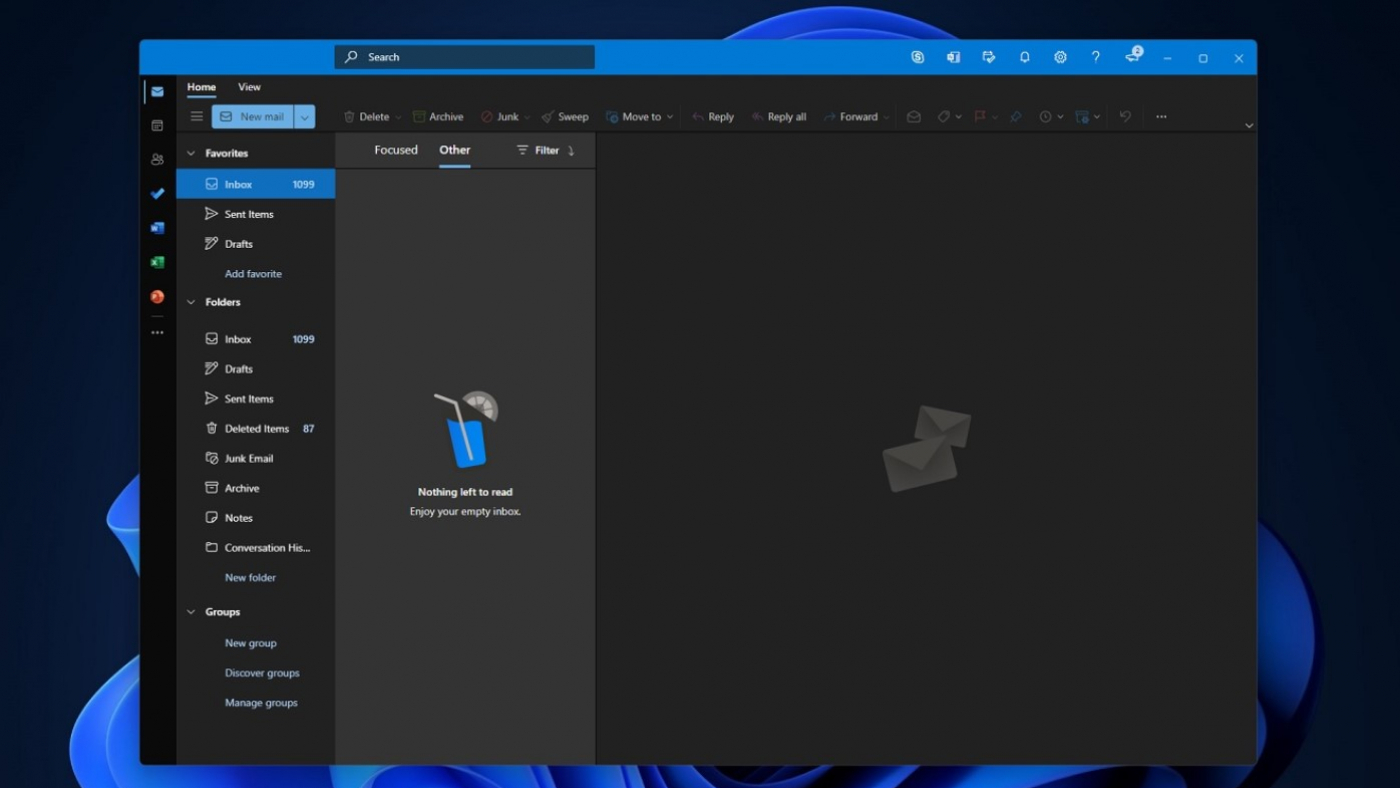Screen dimensions: 1400x788
Task: Click the New folder link
Action: (250, 578)
